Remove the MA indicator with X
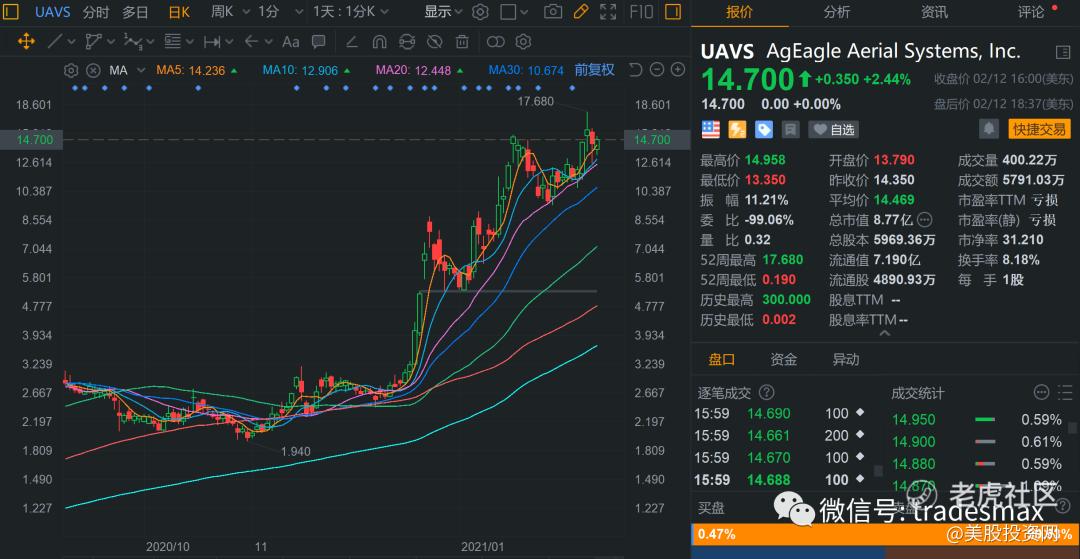This screenshot has height=559, width=1080. pyautogui.click(x=93, y=70)
